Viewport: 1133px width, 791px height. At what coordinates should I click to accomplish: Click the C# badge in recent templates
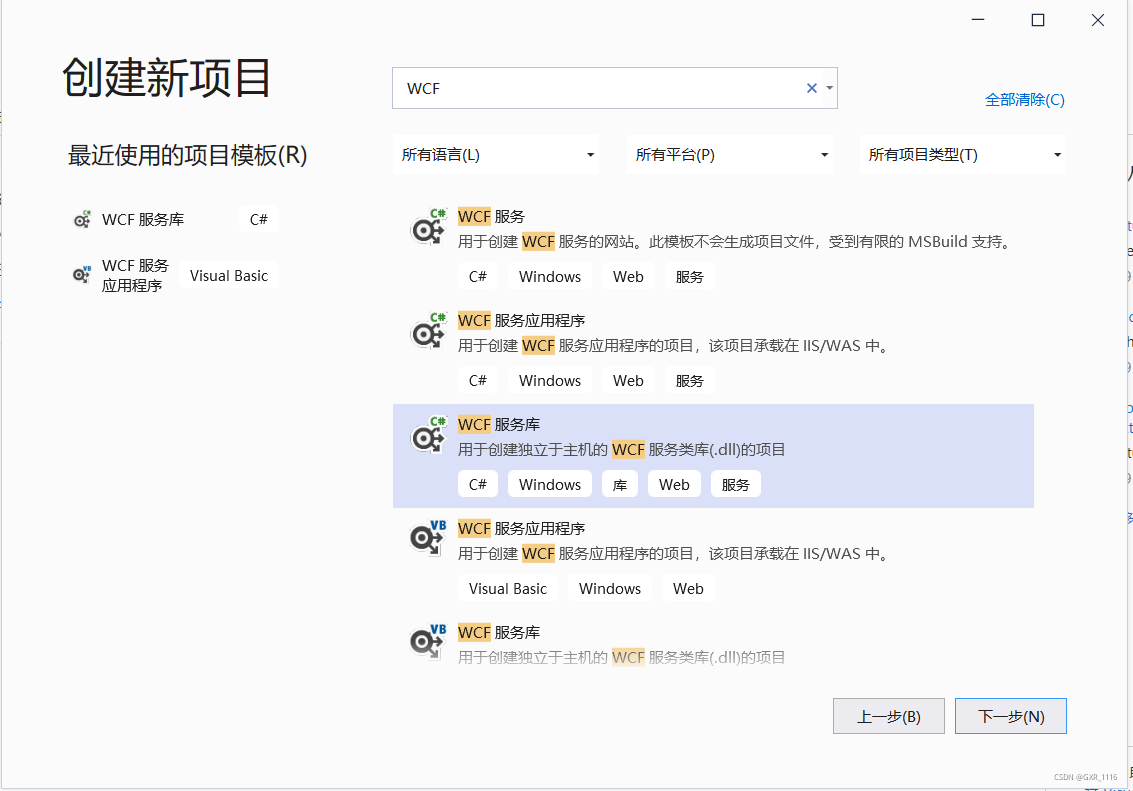(x=259, y=219)
